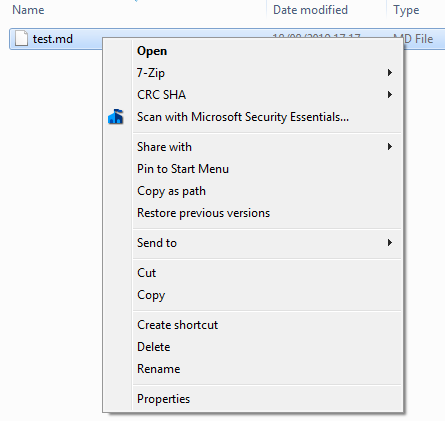Screen dimensions: 445x421
Task: Expand the Share with submenu arrow
Action: [x=389, y=147]
